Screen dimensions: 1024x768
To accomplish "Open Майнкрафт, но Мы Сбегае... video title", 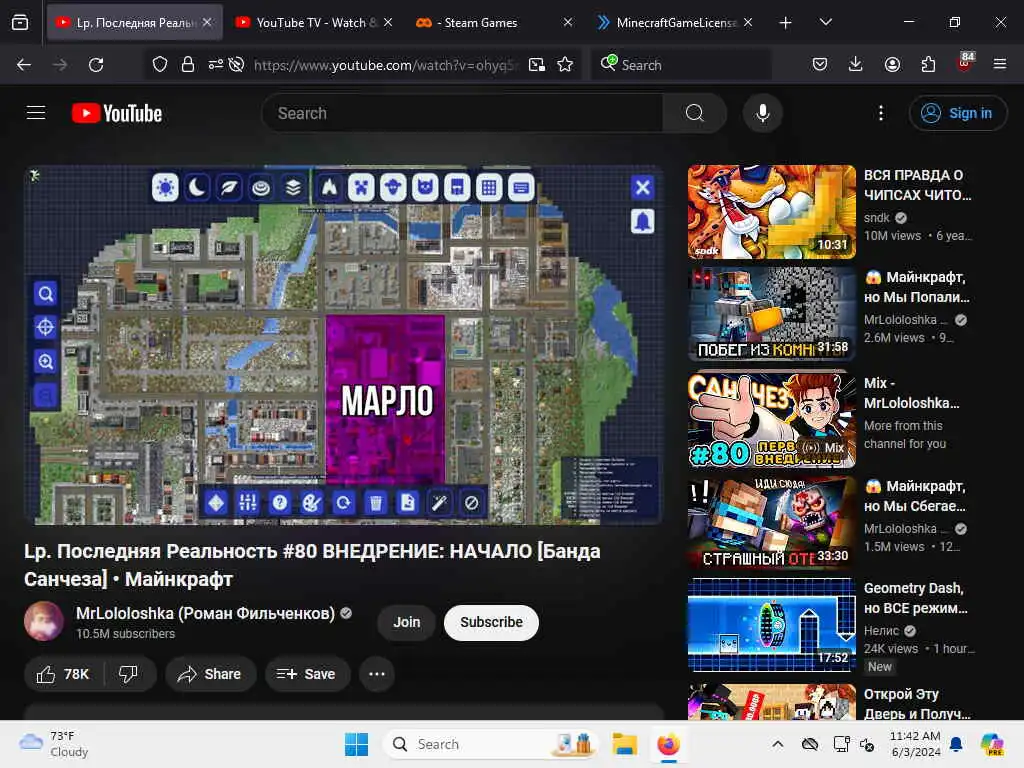I will (x=915, y=496).
